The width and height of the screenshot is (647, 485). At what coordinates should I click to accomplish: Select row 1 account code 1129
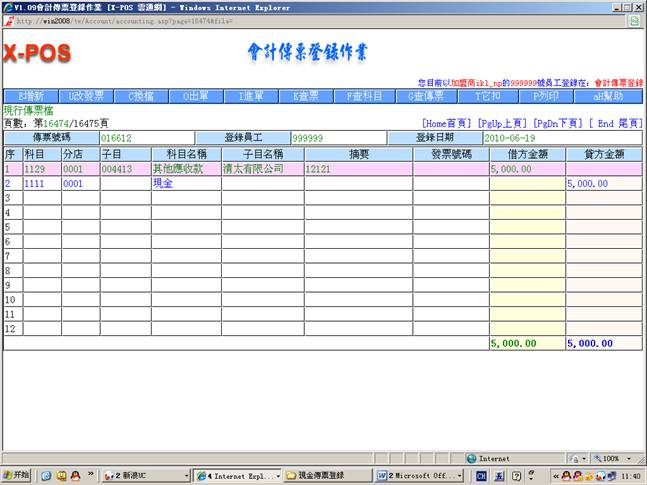coord(40,170)
